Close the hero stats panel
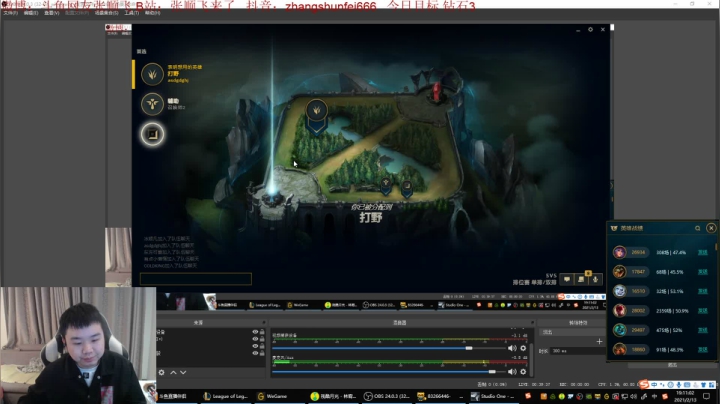The image size is (720, 404). [711, 228]
